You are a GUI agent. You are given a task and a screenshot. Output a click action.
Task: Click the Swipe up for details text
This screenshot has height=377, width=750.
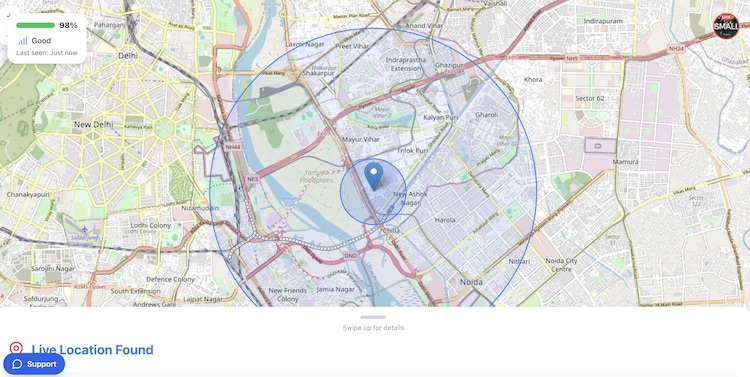tap(373, 328)
